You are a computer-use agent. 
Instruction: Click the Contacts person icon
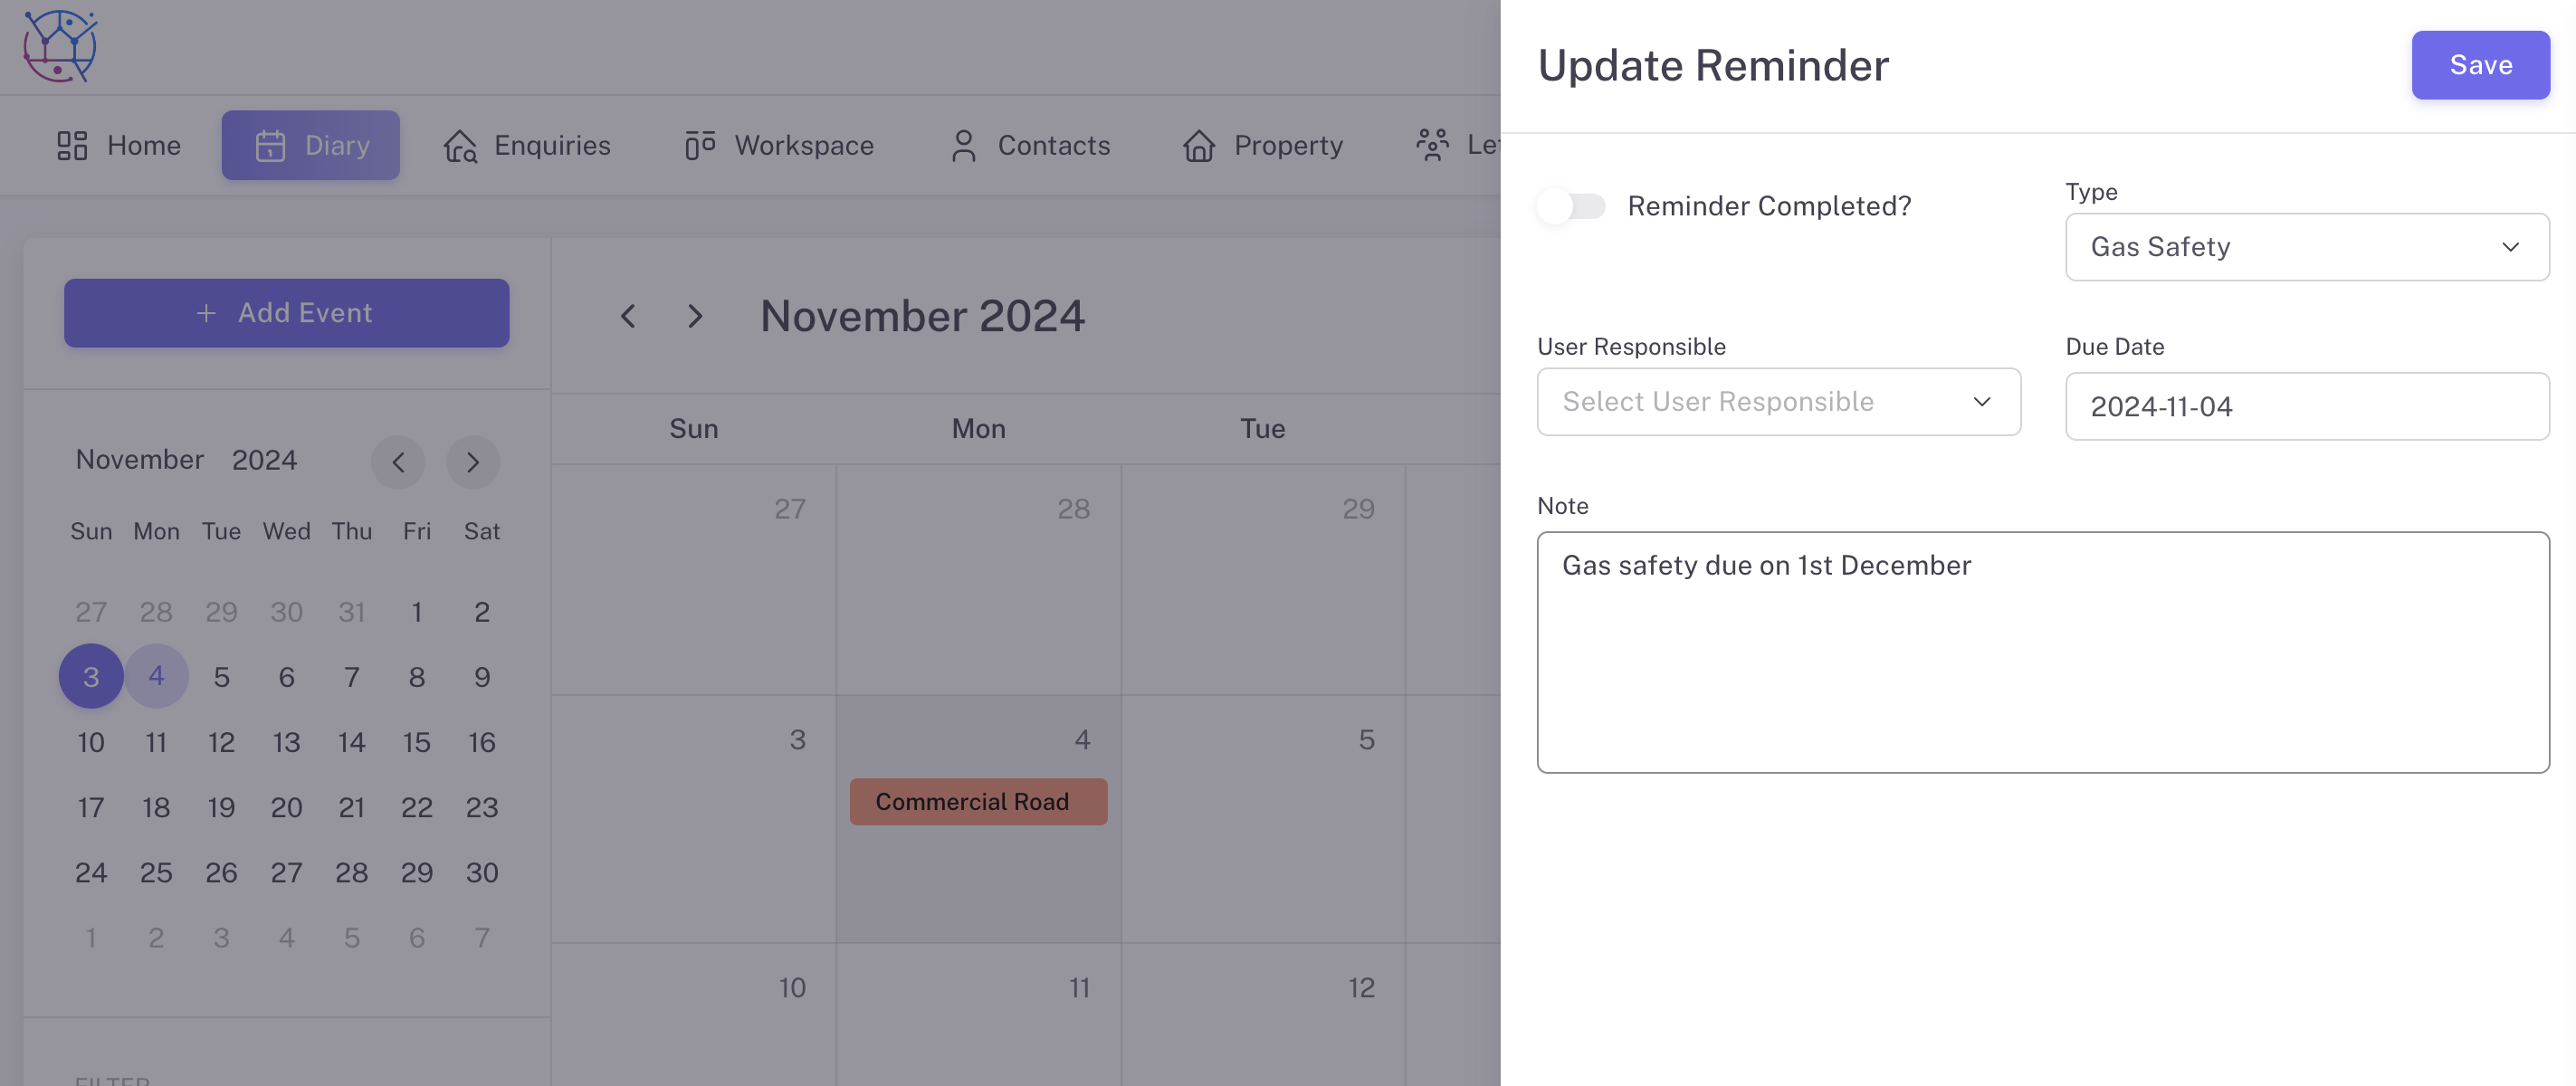963,146
